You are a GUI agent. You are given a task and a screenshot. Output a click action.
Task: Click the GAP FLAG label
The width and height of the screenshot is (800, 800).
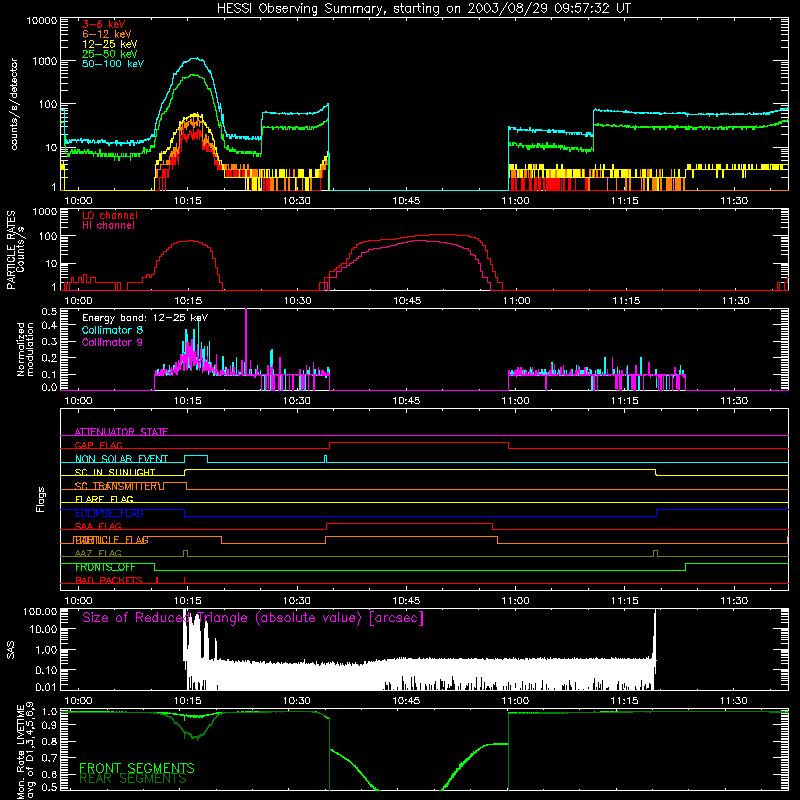pyautogui.click(x=98, y=445)
